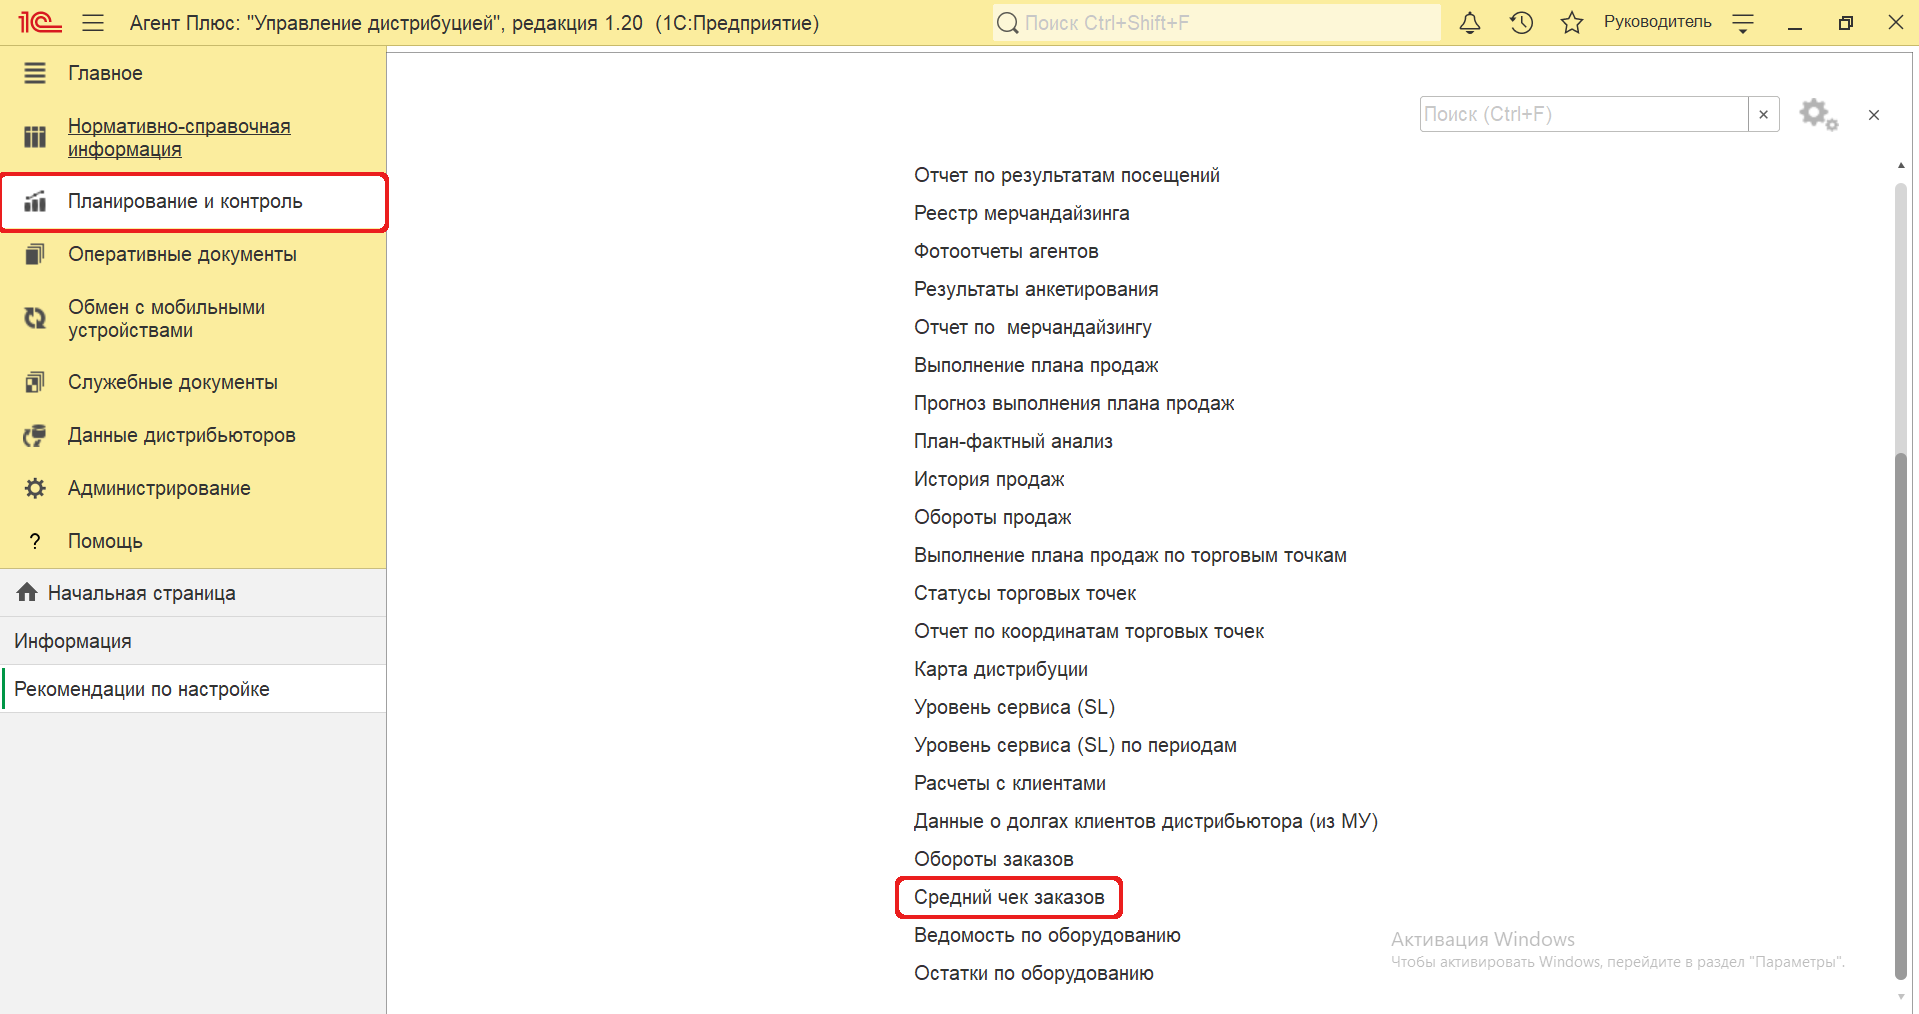
Task: Click the Данные дистрибьюторов icon
Action: [35, 435]
